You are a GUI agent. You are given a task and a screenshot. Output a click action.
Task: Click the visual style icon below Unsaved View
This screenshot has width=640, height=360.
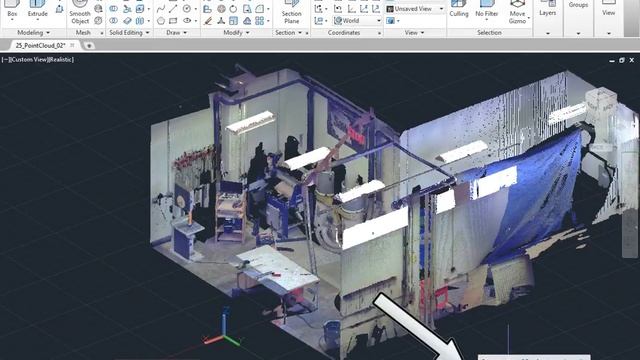390,20
